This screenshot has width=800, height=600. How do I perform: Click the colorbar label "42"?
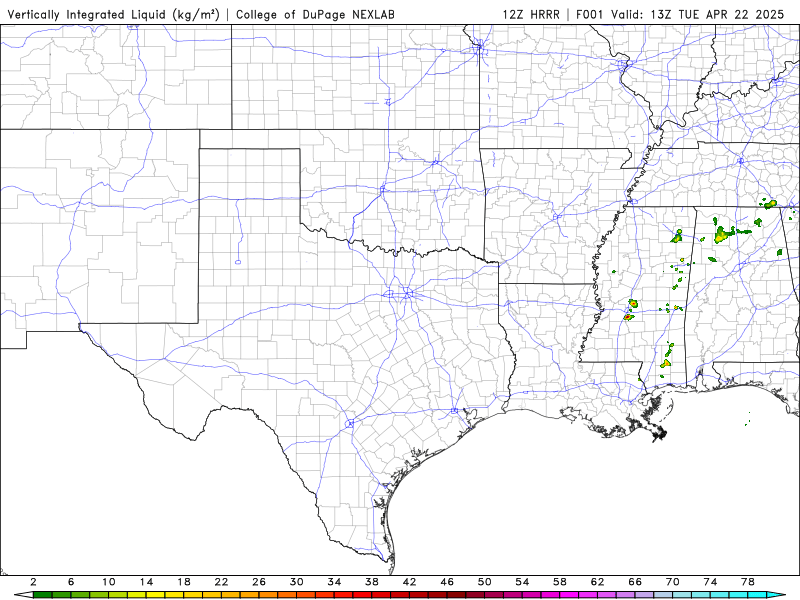410,582
